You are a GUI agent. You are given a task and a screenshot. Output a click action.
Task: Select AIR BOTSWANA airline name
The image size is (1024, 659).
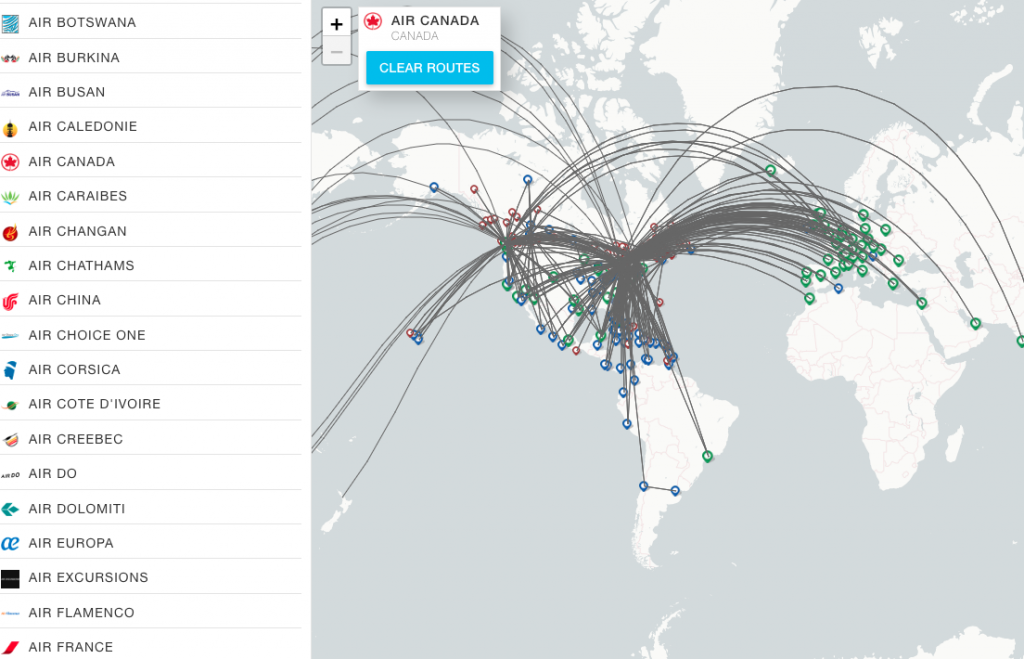pos(82,23)
